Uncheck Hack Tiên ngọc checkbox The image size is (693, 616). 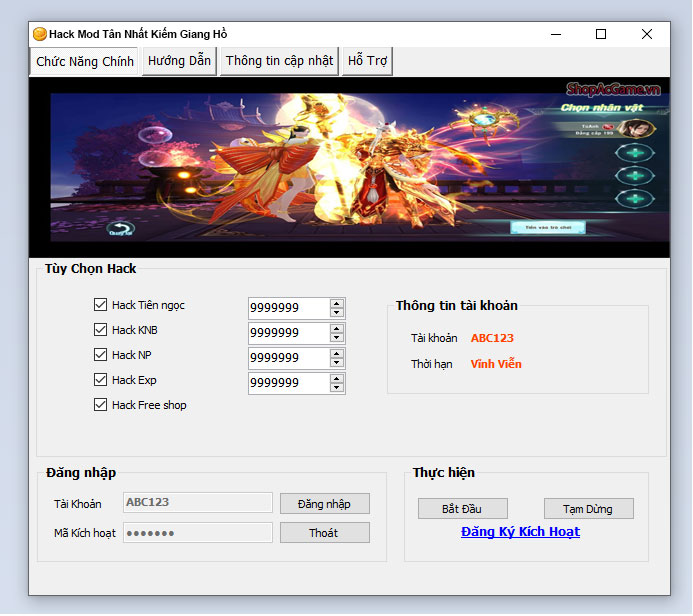point(100,304)
